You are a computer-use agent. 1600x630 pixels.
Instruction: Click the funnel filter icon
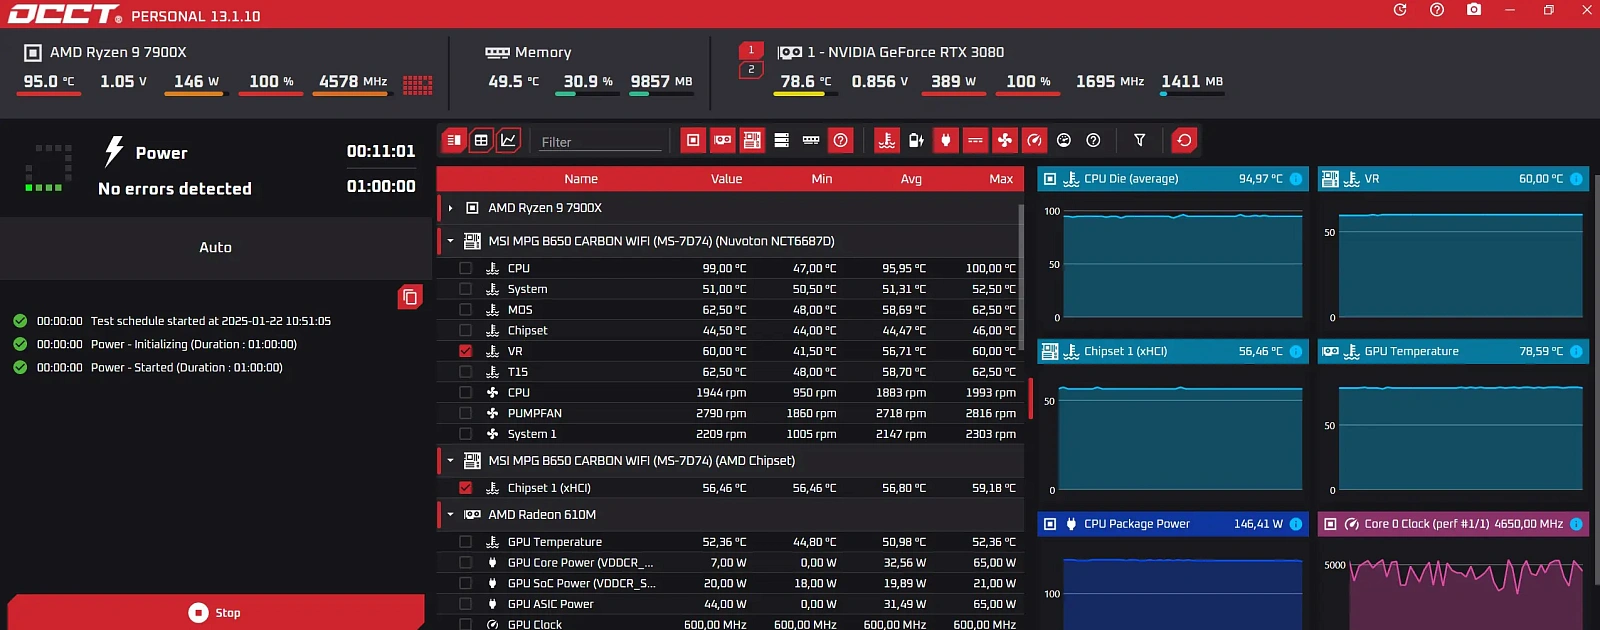[x=1139, y=140]
